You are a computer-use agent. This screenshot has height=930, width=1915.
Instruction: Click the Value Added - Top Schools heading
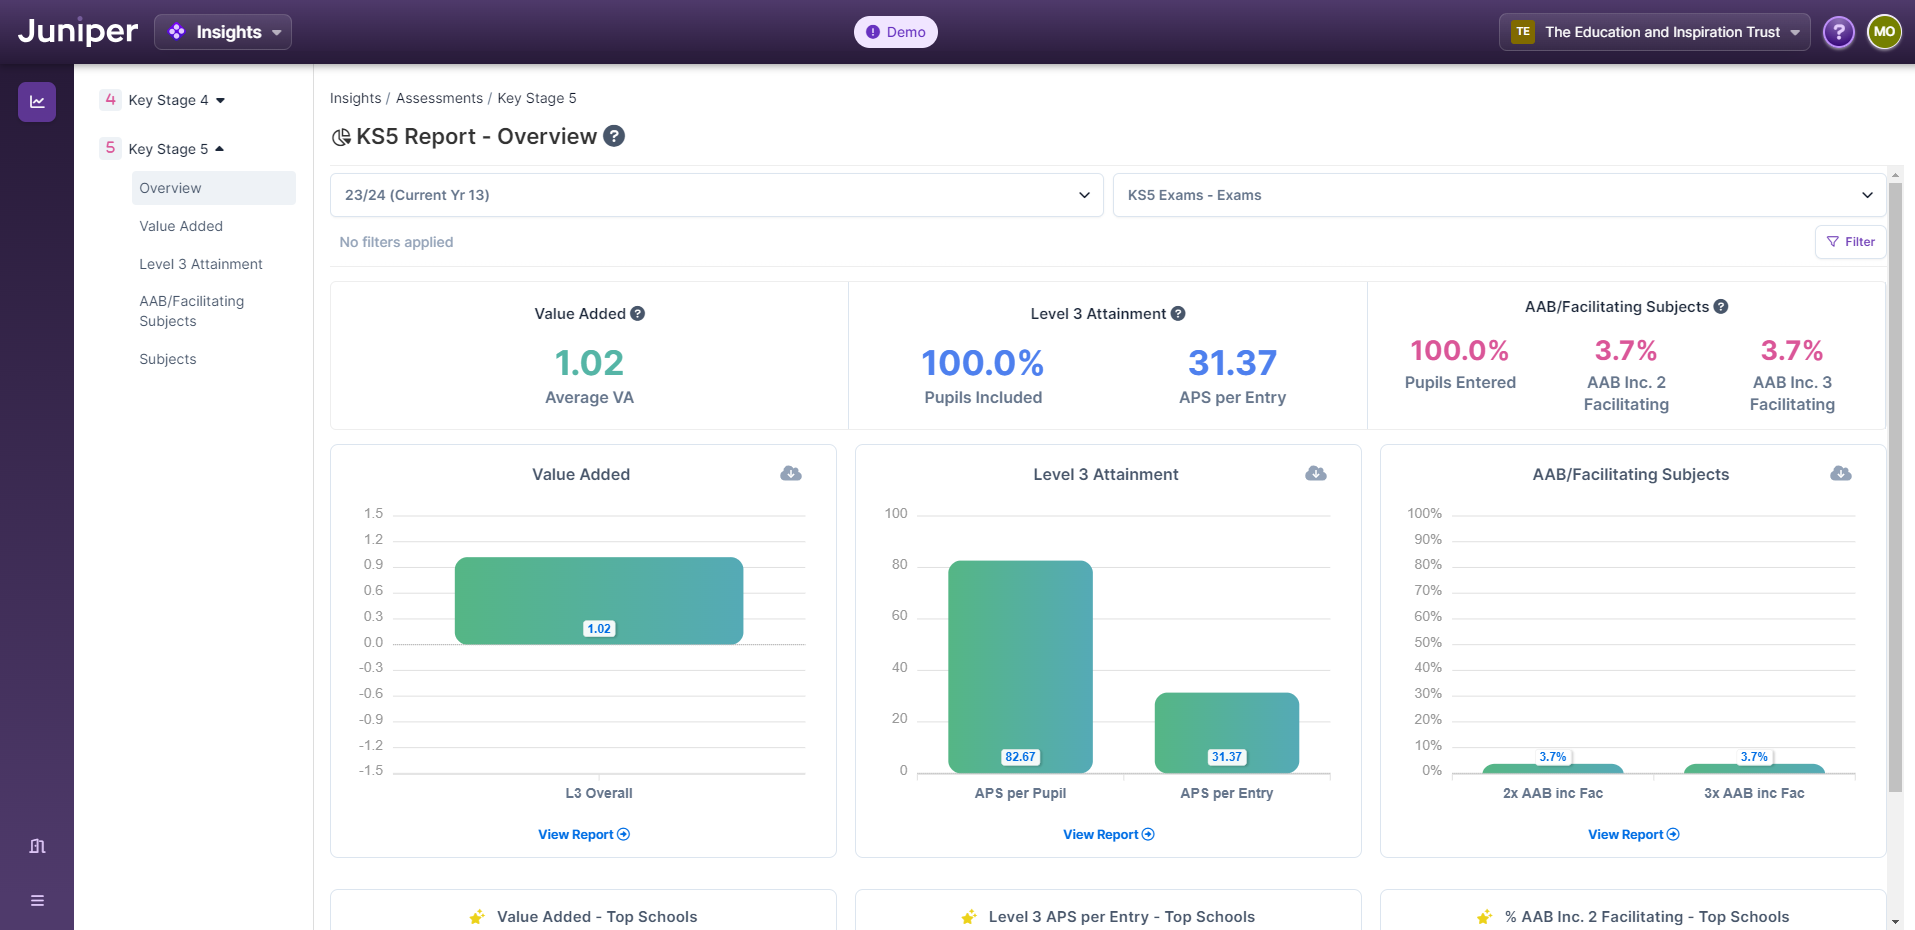point(597,917)
